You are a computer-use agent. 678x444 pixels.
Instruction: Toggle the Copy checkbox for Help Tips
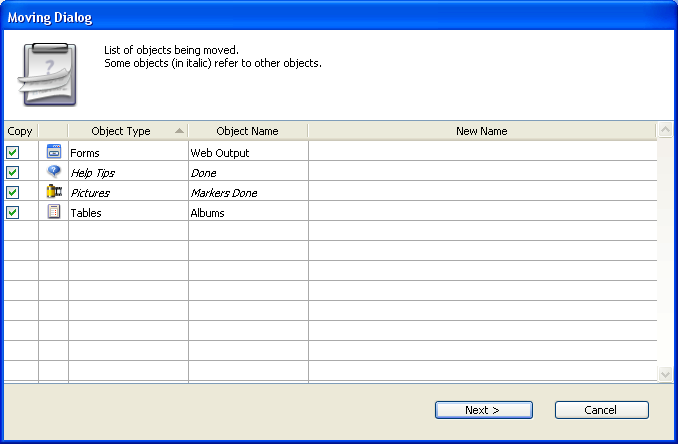click(x=13, y=173)
